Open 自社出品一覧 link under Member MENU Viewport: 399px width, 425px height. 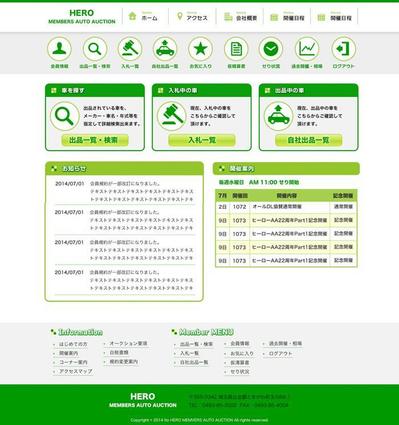tap(194, 362)
